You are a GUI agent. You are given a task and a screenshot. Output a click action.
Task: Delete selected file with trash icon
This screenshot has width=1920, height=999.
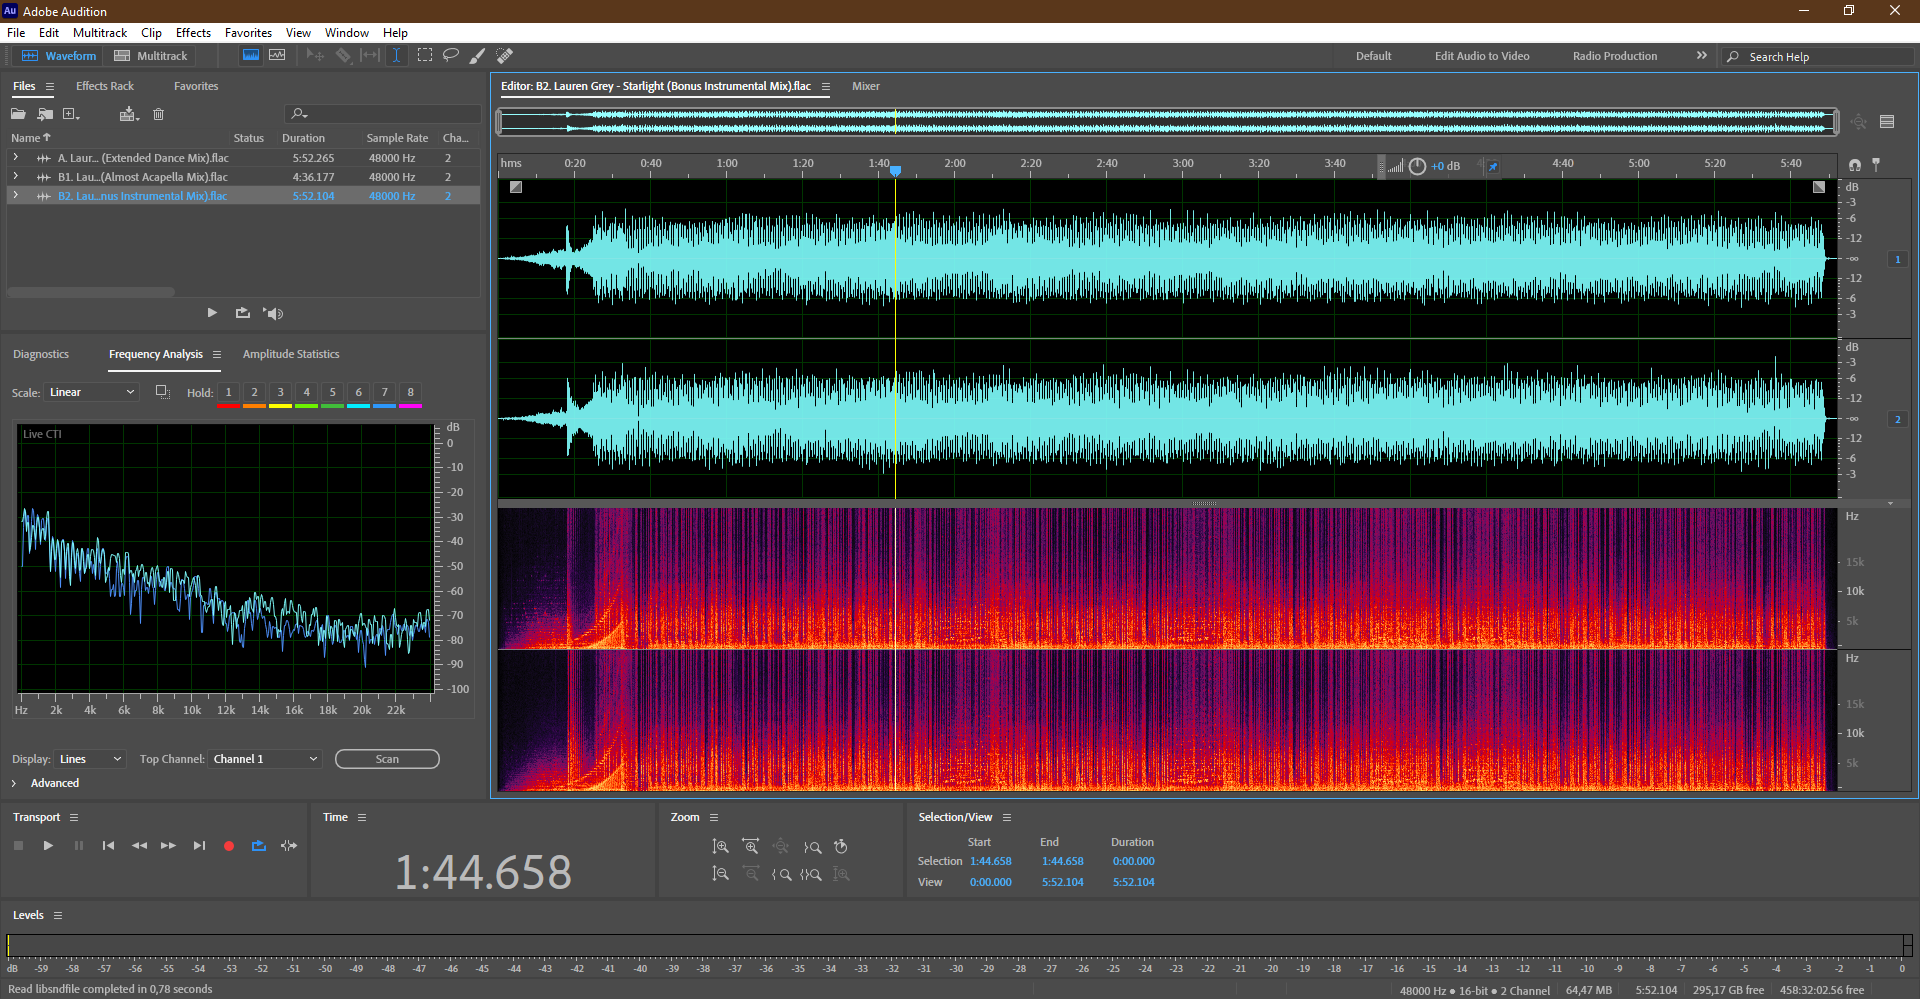click(158, 114)
